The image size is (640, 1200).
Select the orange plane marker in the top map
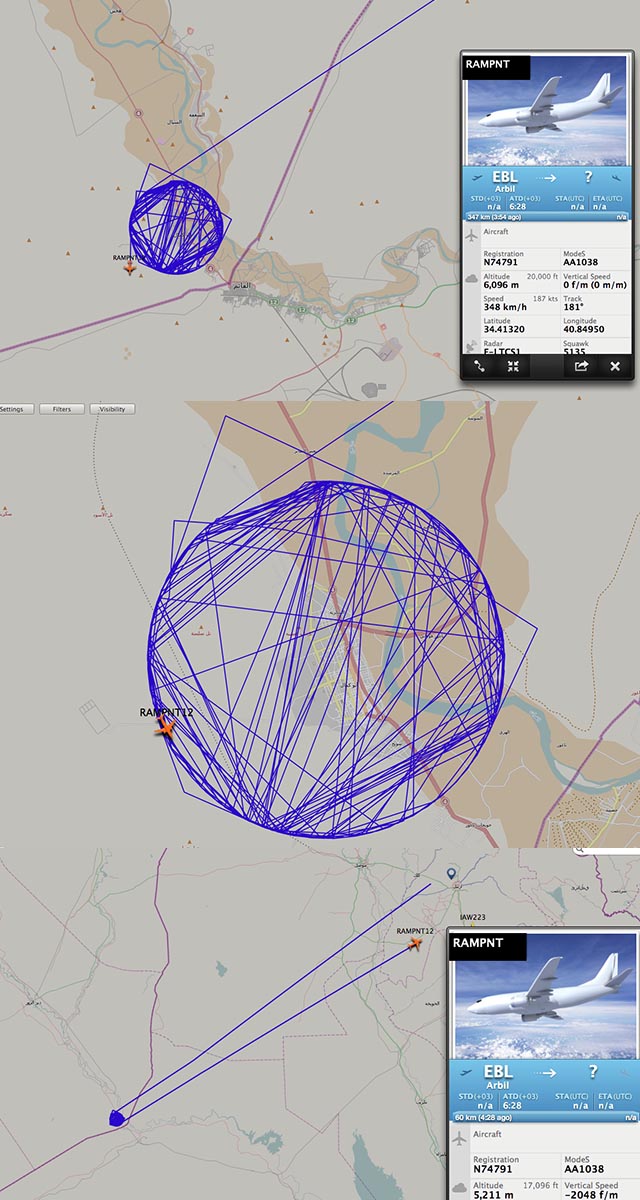[129, 268]
